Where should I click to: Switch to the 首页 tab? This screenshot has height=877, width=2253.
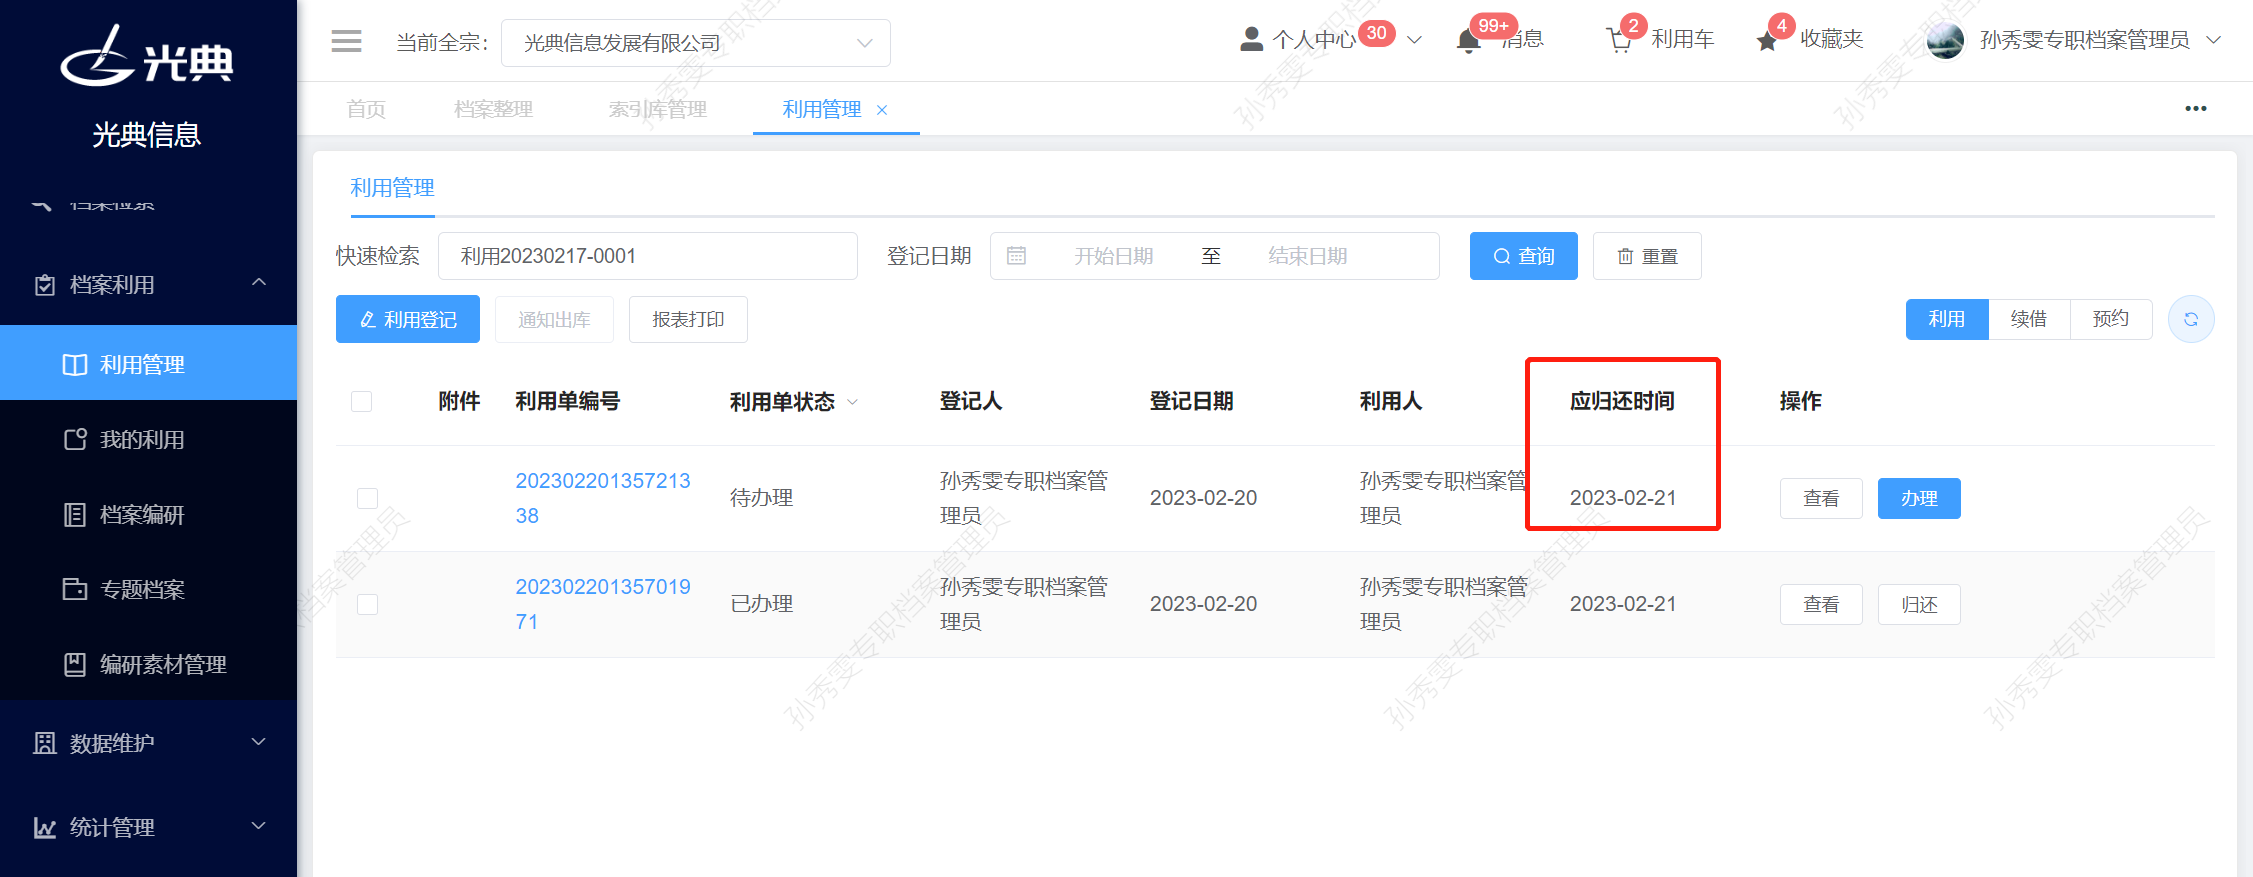click(366, 109)
